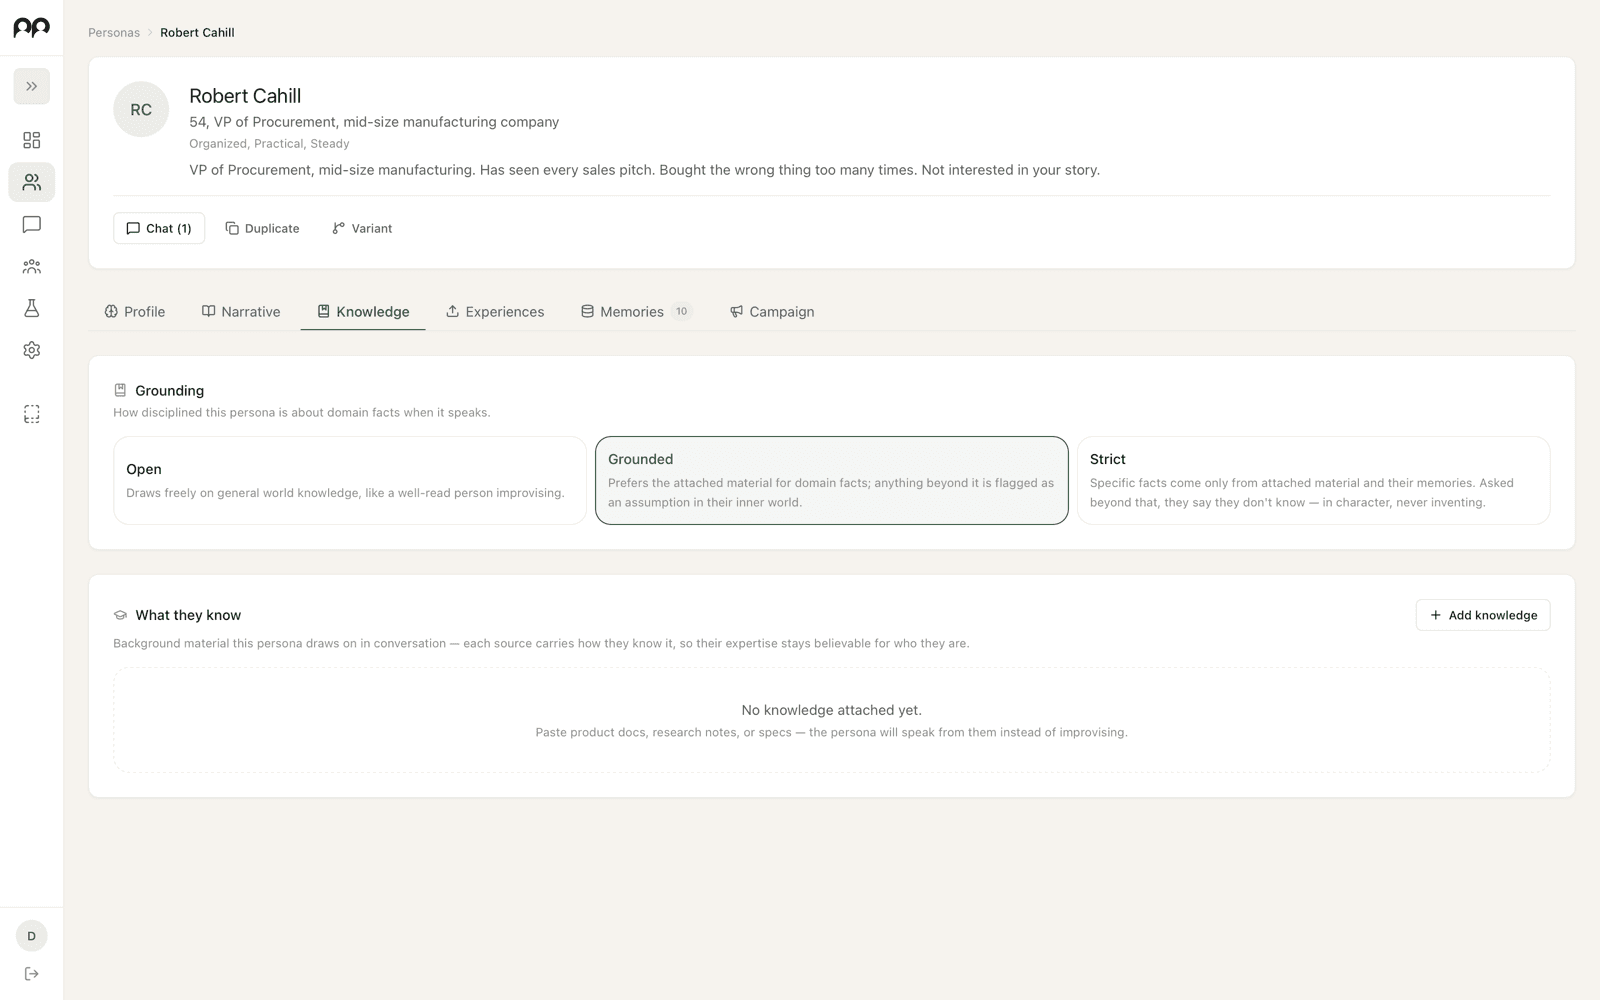Image resolution: width=1600 pixels, height=1000 pixels.
Task: Click the Personas breadcrumb link
Action: (x=114, y=32)
